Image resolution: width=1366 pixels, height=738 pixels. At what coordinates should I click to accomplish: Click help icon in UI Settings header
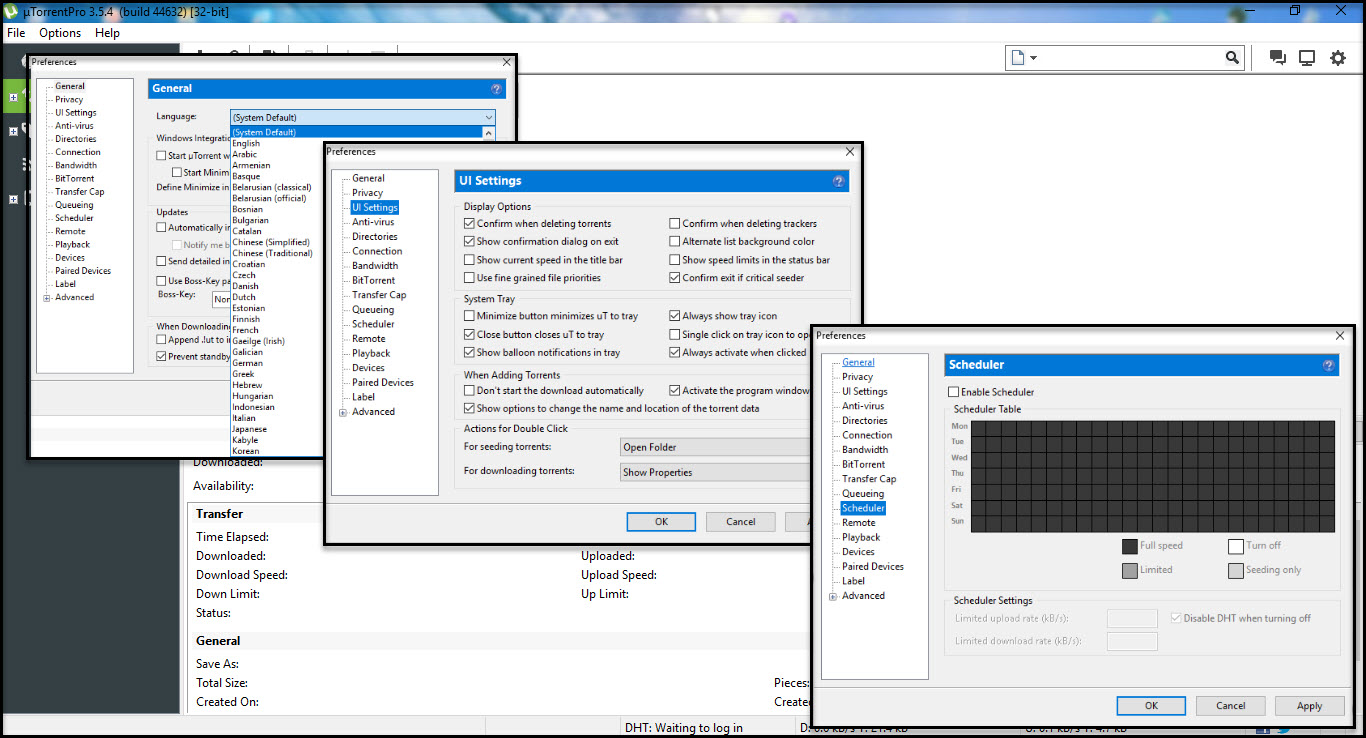tap(838, 181)
